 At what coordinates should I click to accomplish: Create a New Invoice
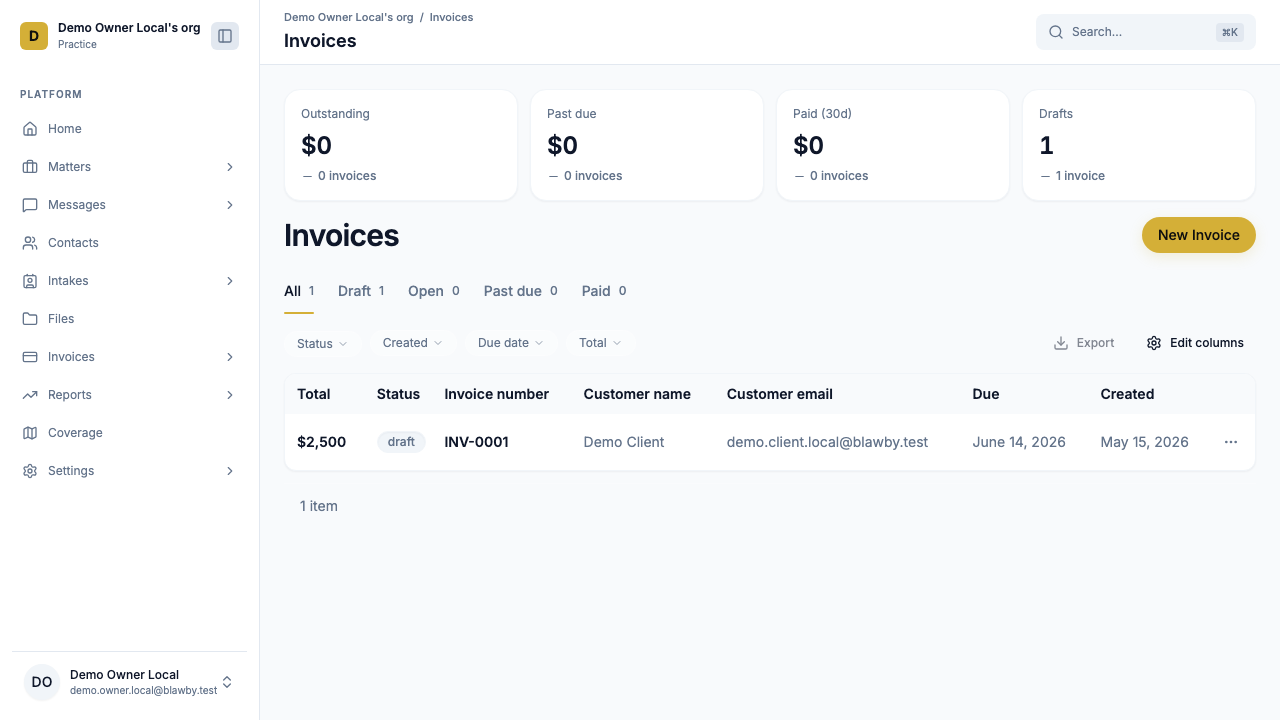(x=1199, y=235)
